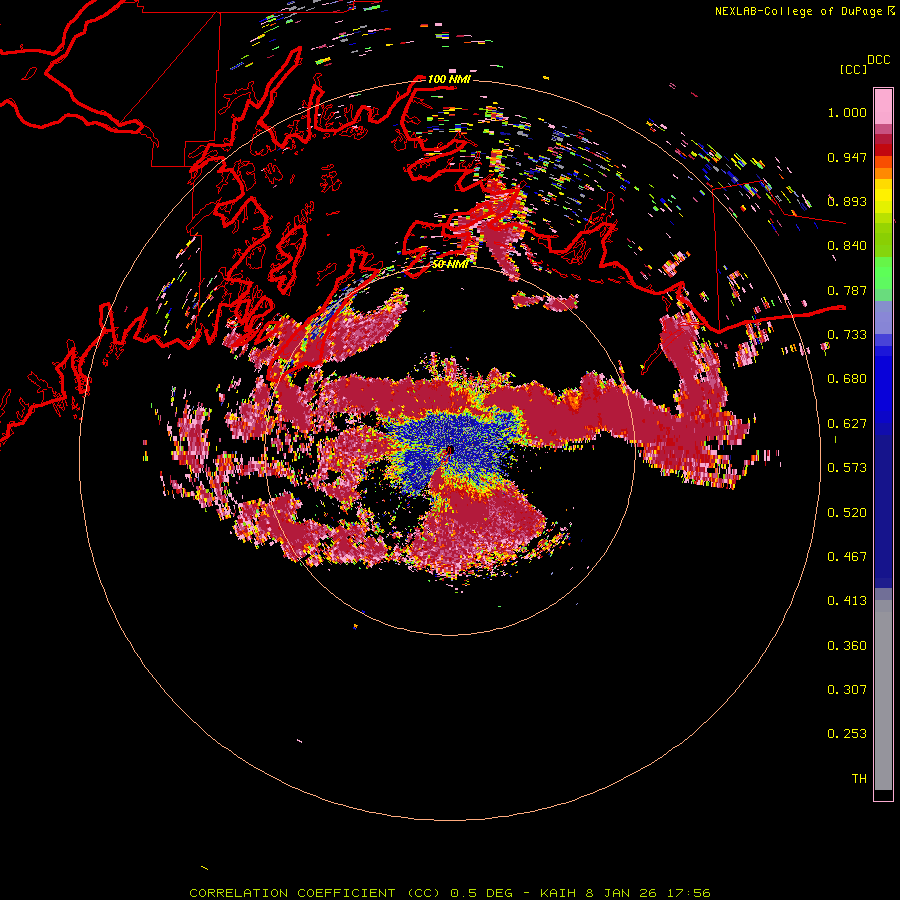Click the 100 NMI range ring label
Screen dimensions: 900x900
(x=449, y=79)
